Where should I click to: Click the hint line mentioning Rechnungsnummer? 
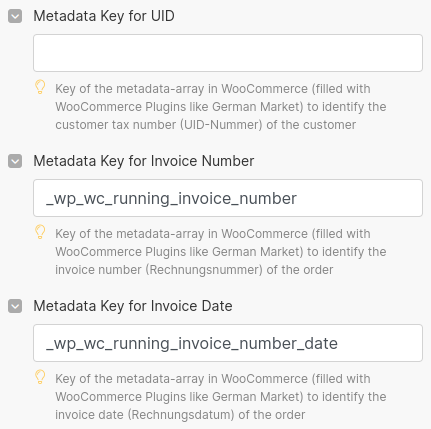tap(194, 270)
